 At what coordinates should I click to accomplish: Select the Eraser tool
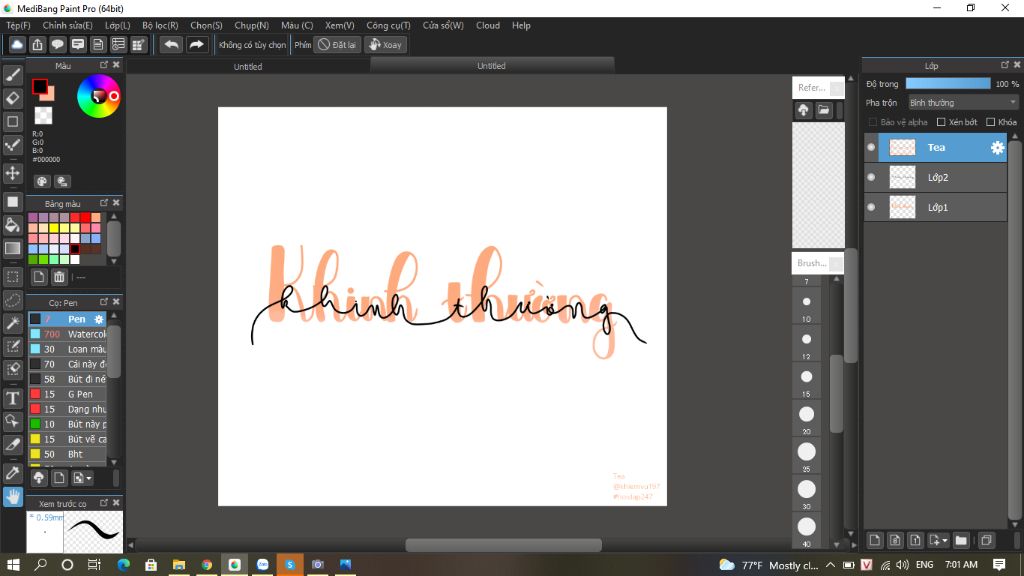[12, 99]
